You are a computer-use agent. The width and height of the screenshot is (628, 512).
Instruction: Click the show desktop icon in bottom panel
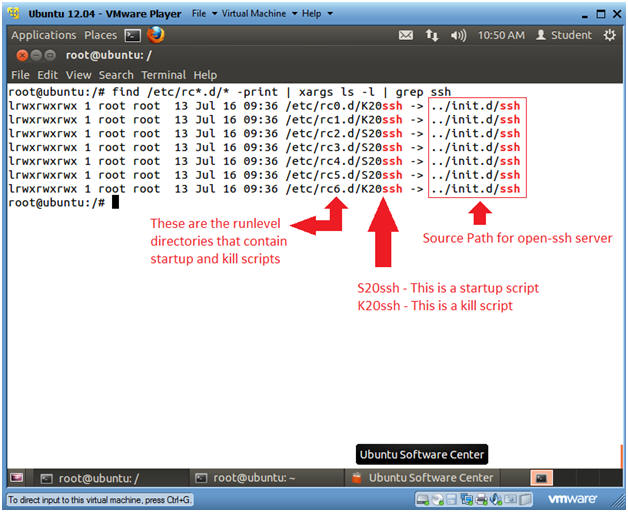click(17, 478)
